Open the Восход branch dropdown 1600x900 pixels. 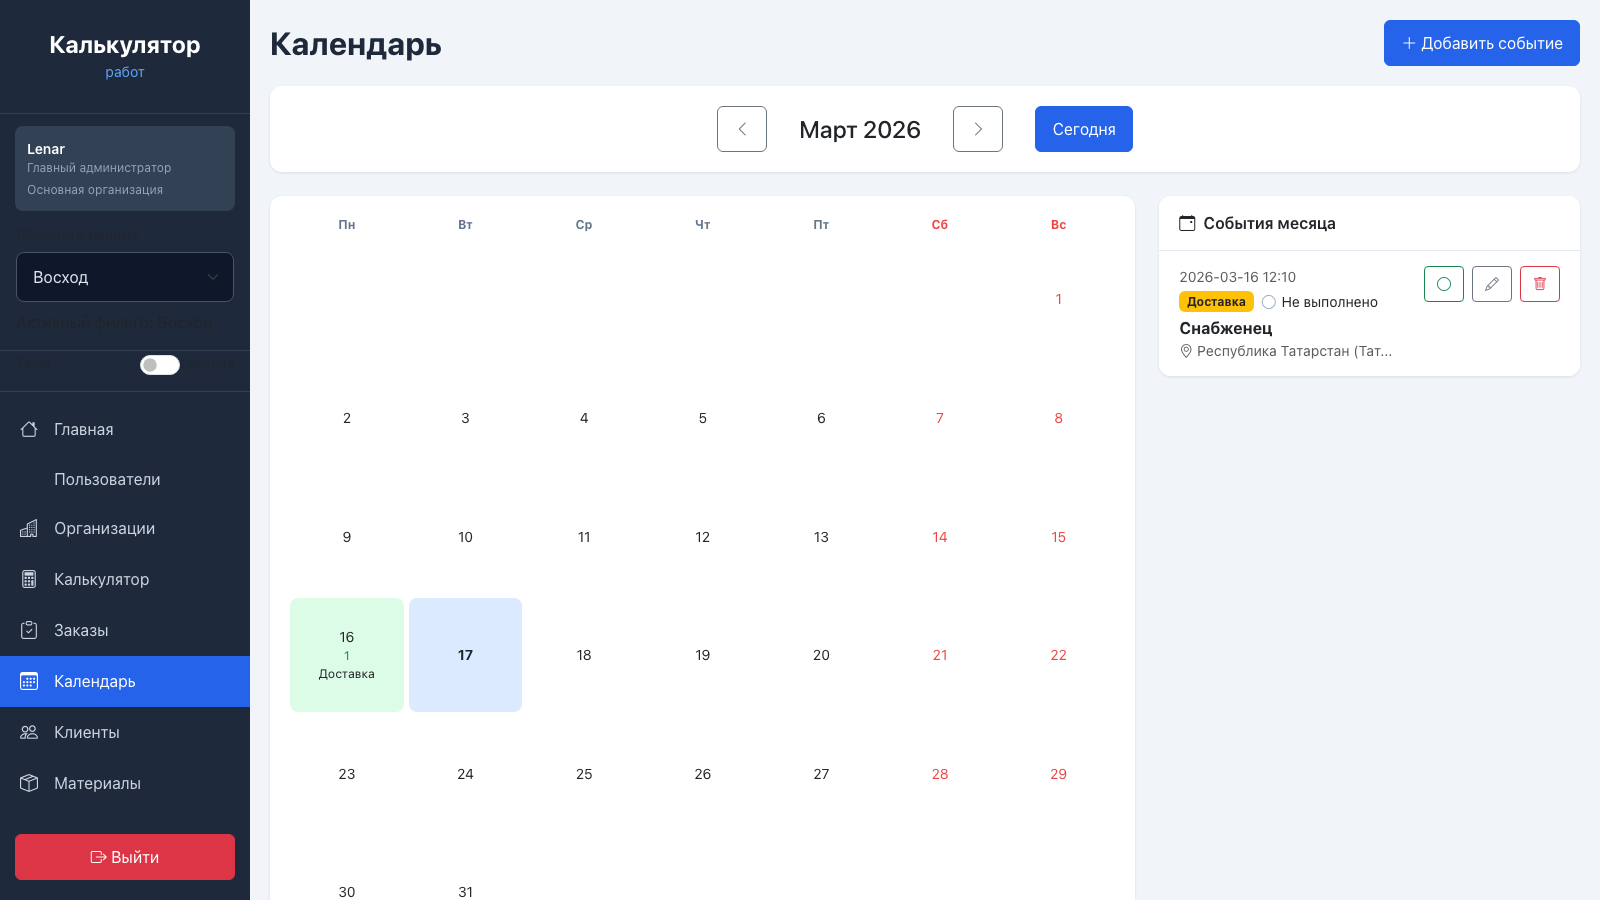coord(125,277)
